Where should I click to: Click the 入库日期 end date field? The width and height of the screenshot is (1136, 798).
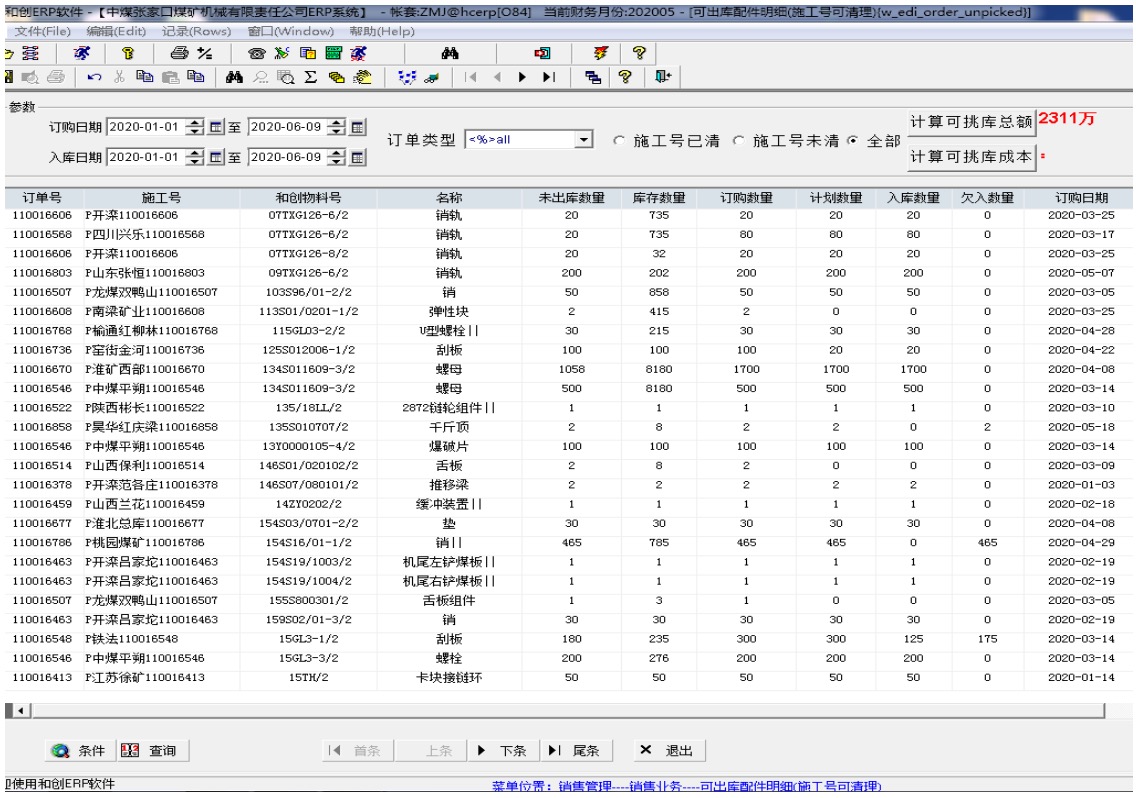288,157
